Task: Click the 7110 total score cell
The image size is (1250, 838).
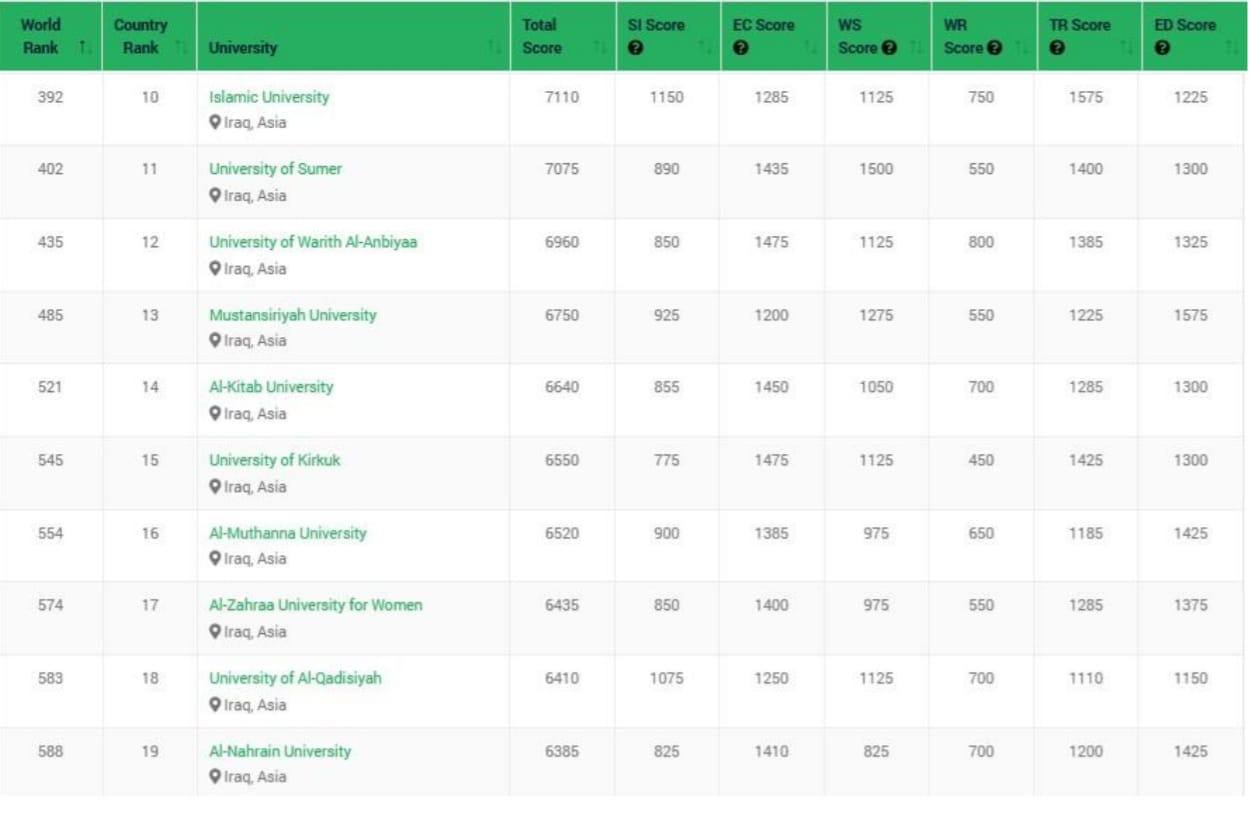Action: (x=561, y=97)
